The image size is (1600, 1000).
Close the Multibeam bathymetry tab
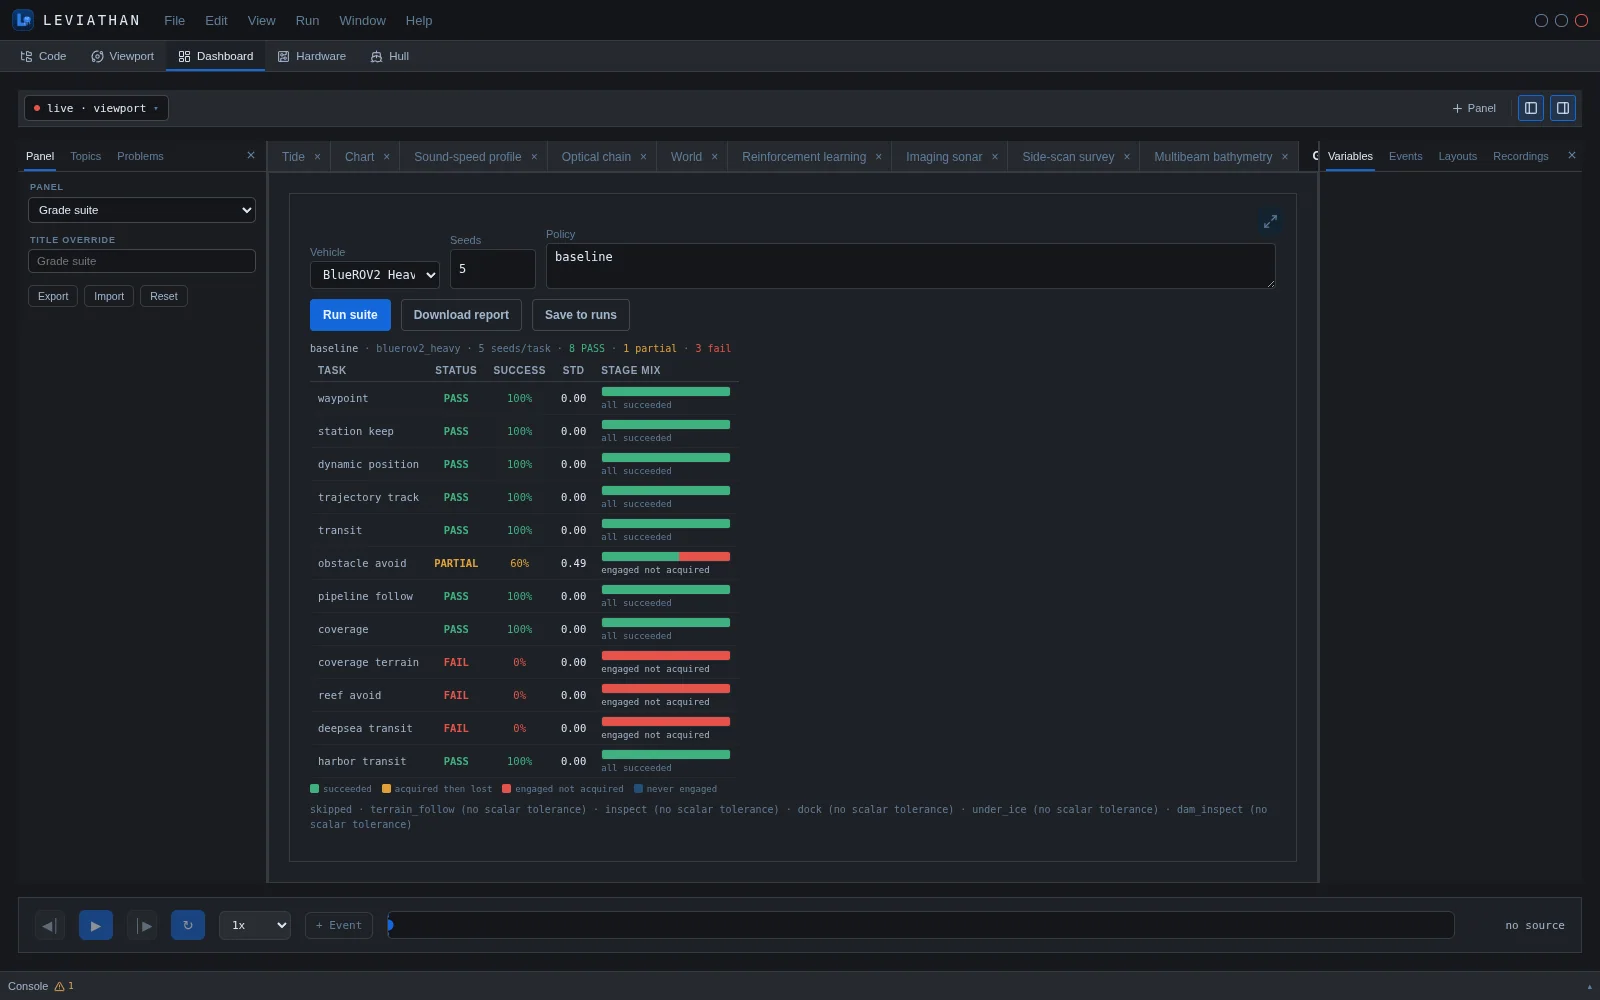[1285, 157]
